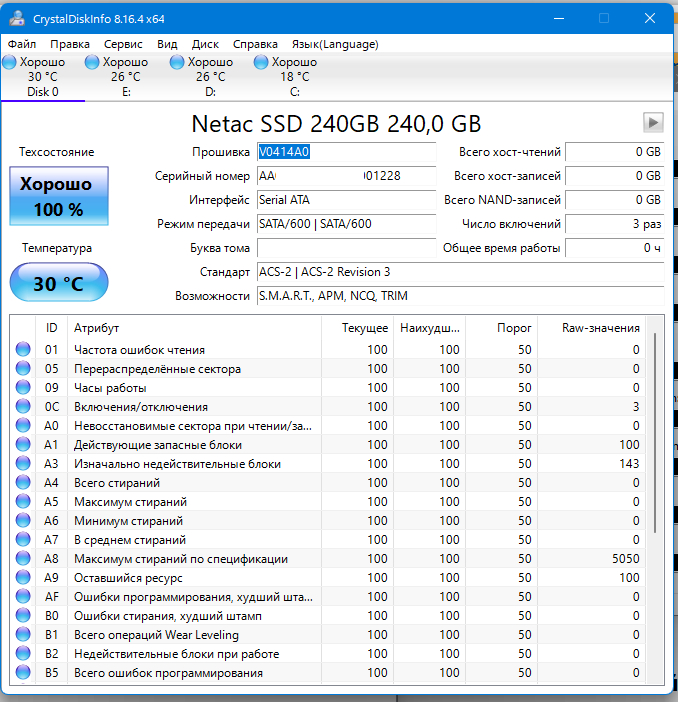Click the Стандарт field ACS-2

pyautogui.click(x=460, y=272)
